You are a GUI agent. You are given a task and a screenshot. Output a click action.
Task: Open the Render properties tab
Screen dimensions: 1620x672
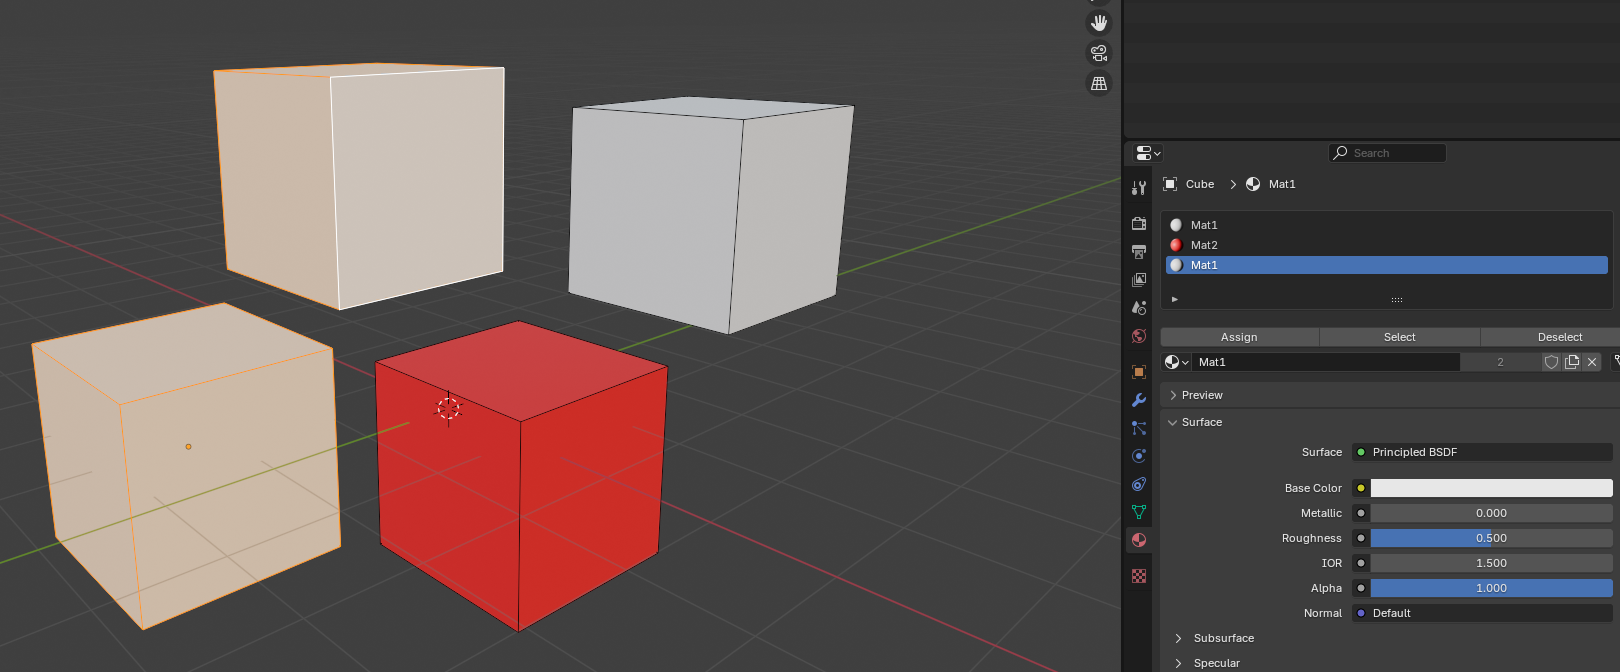[x=1139, y=223]
